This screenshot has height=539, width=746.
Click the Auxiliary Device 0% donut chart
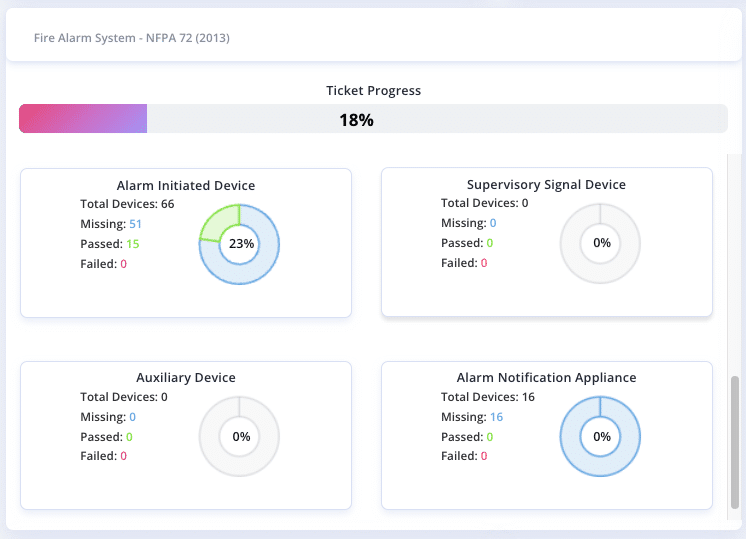(239, 436)
